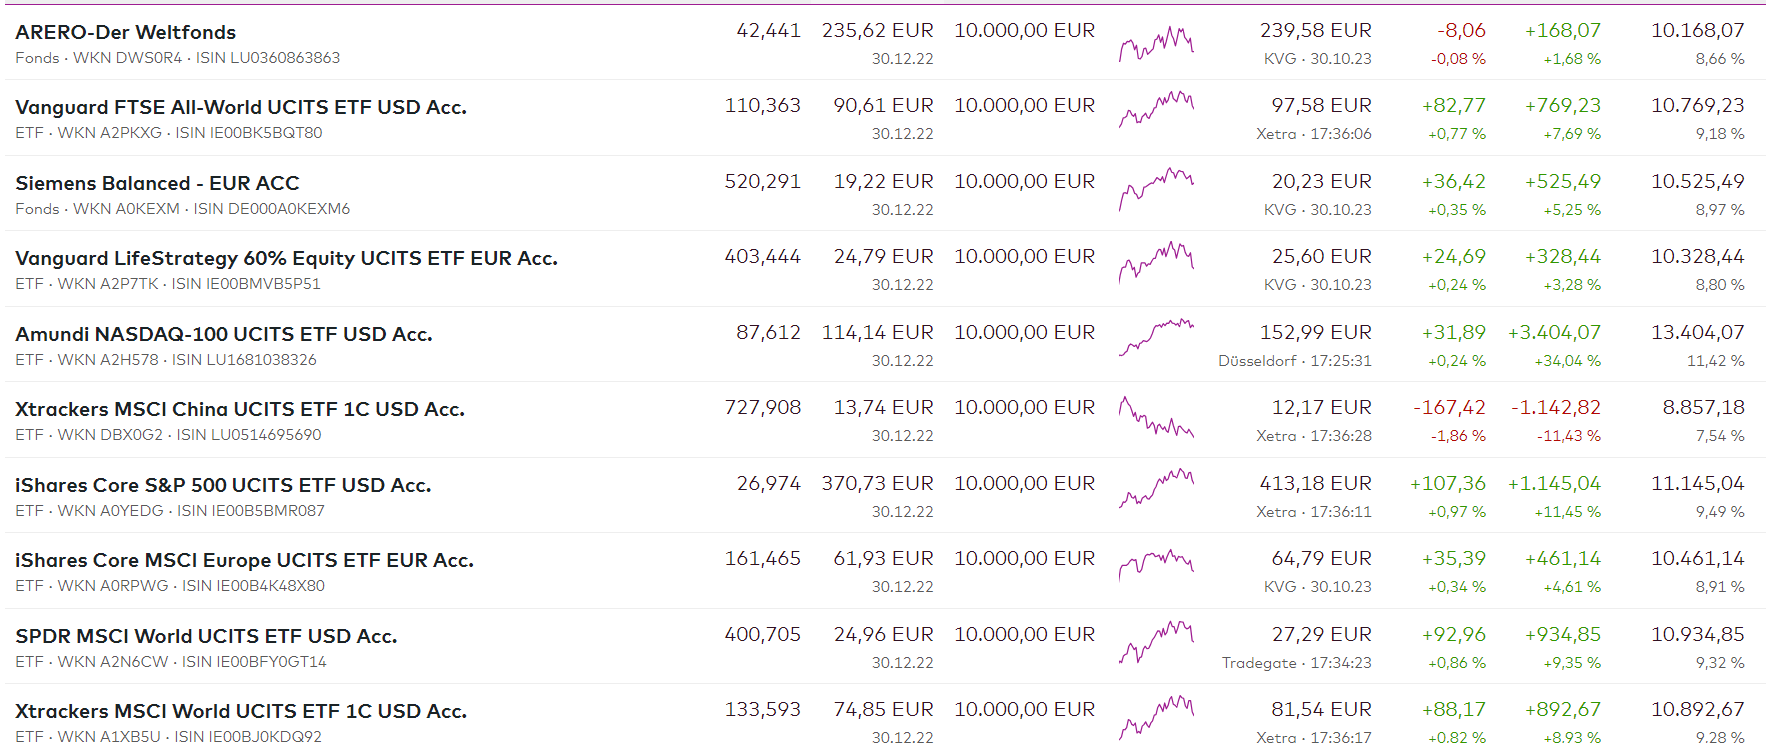1766x743 pixels.
Task: Click the ARERO-Der Weltfonds sparkline chart
Action: [1156, 44]
